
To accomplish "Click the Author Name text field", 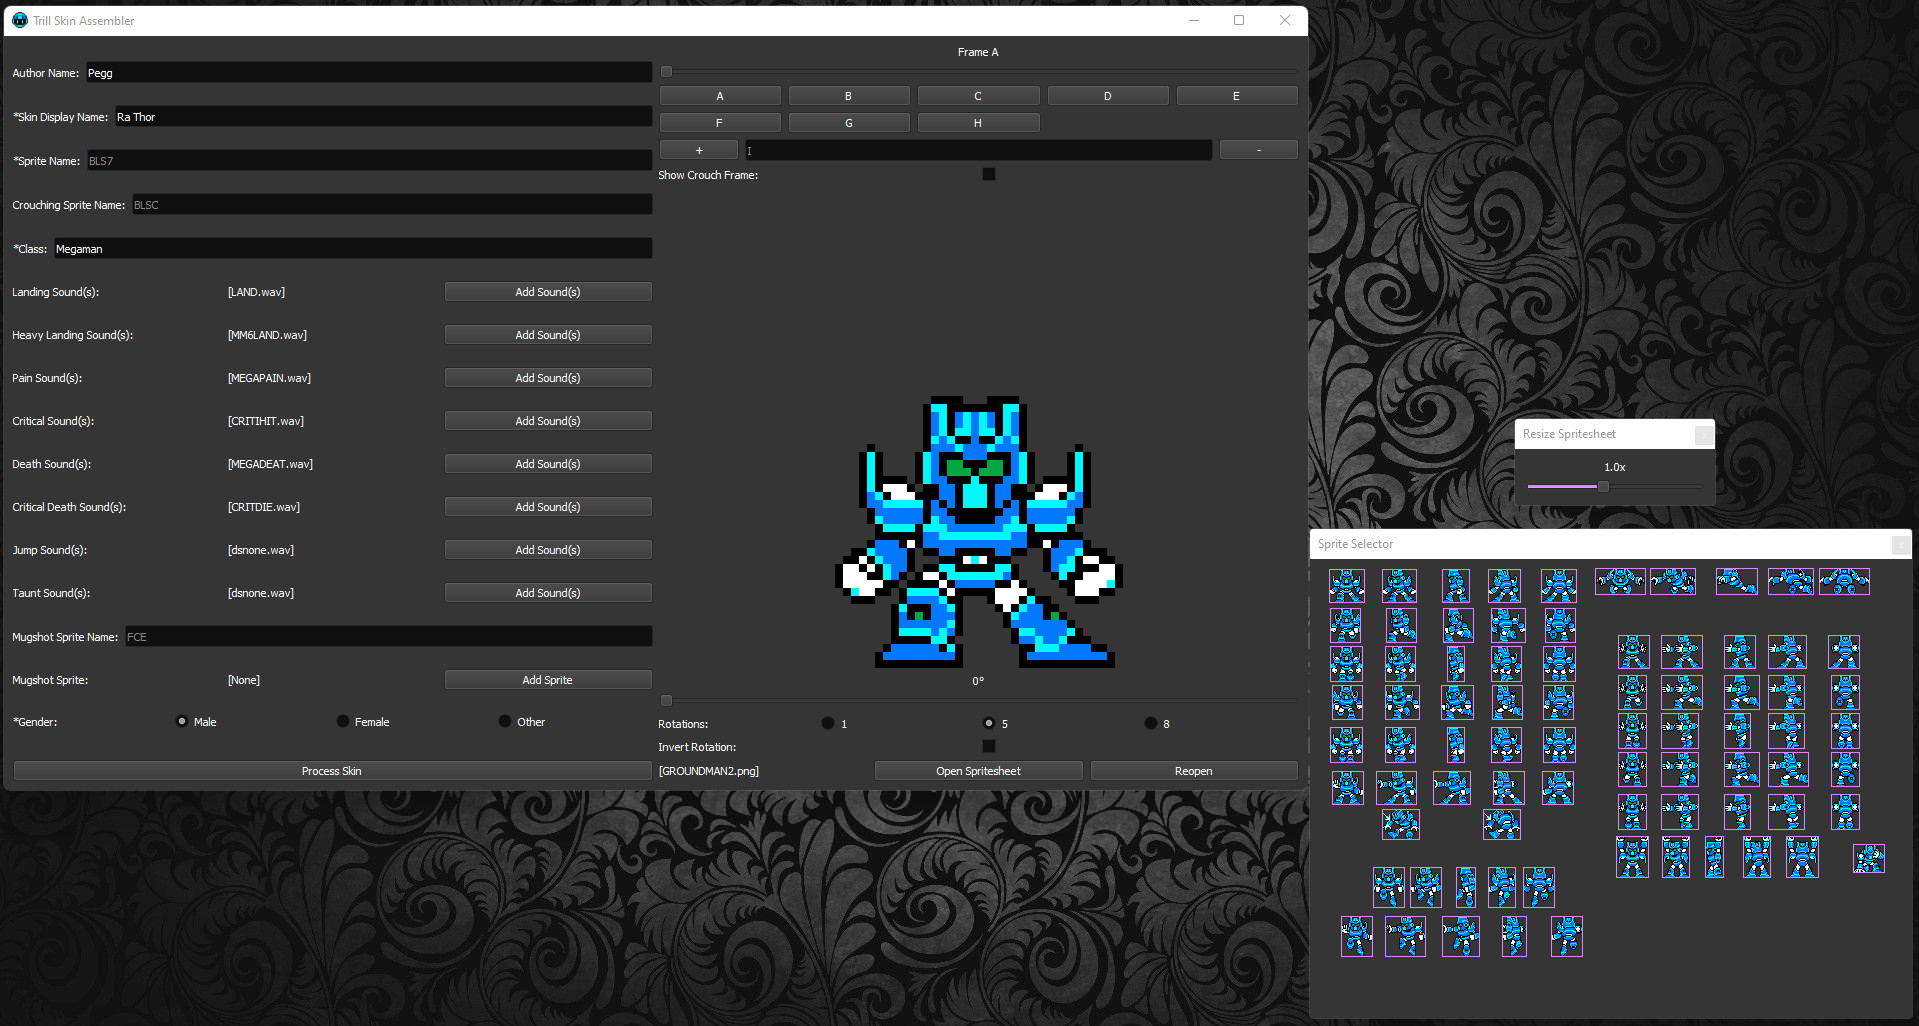I will [368, 71].
